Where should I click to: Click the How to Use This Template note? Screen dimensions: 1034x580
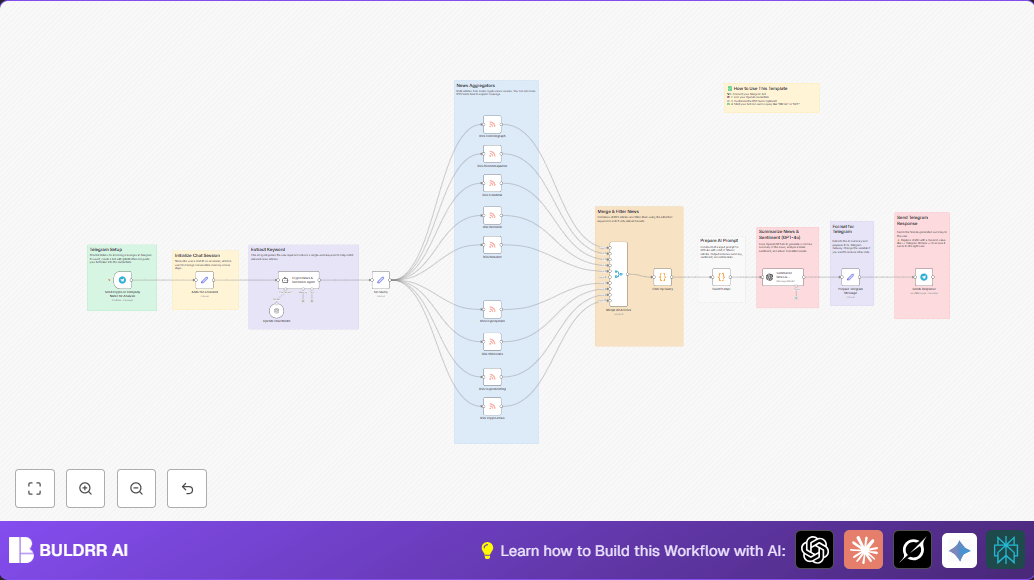pyautogui.click(x=772, y=98)
